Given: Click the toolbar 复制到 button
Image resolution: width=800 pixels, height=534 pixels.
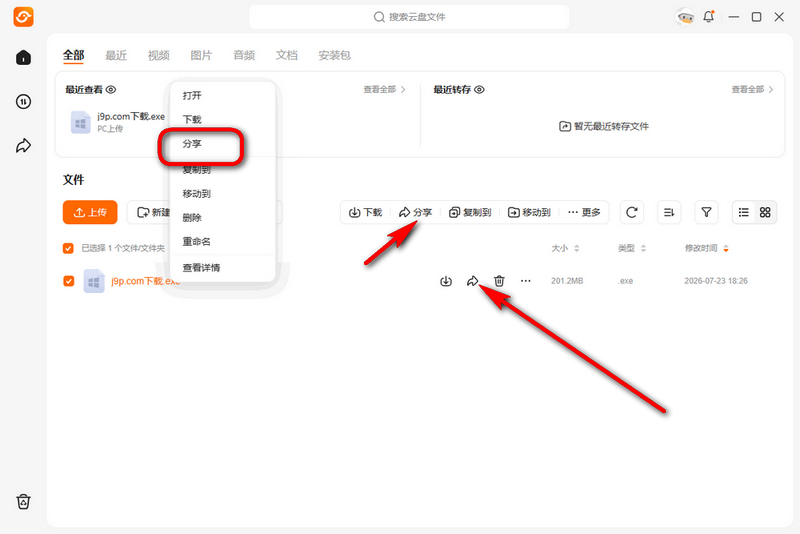Looking at the screenshot, I should click(x=470, y=212).
